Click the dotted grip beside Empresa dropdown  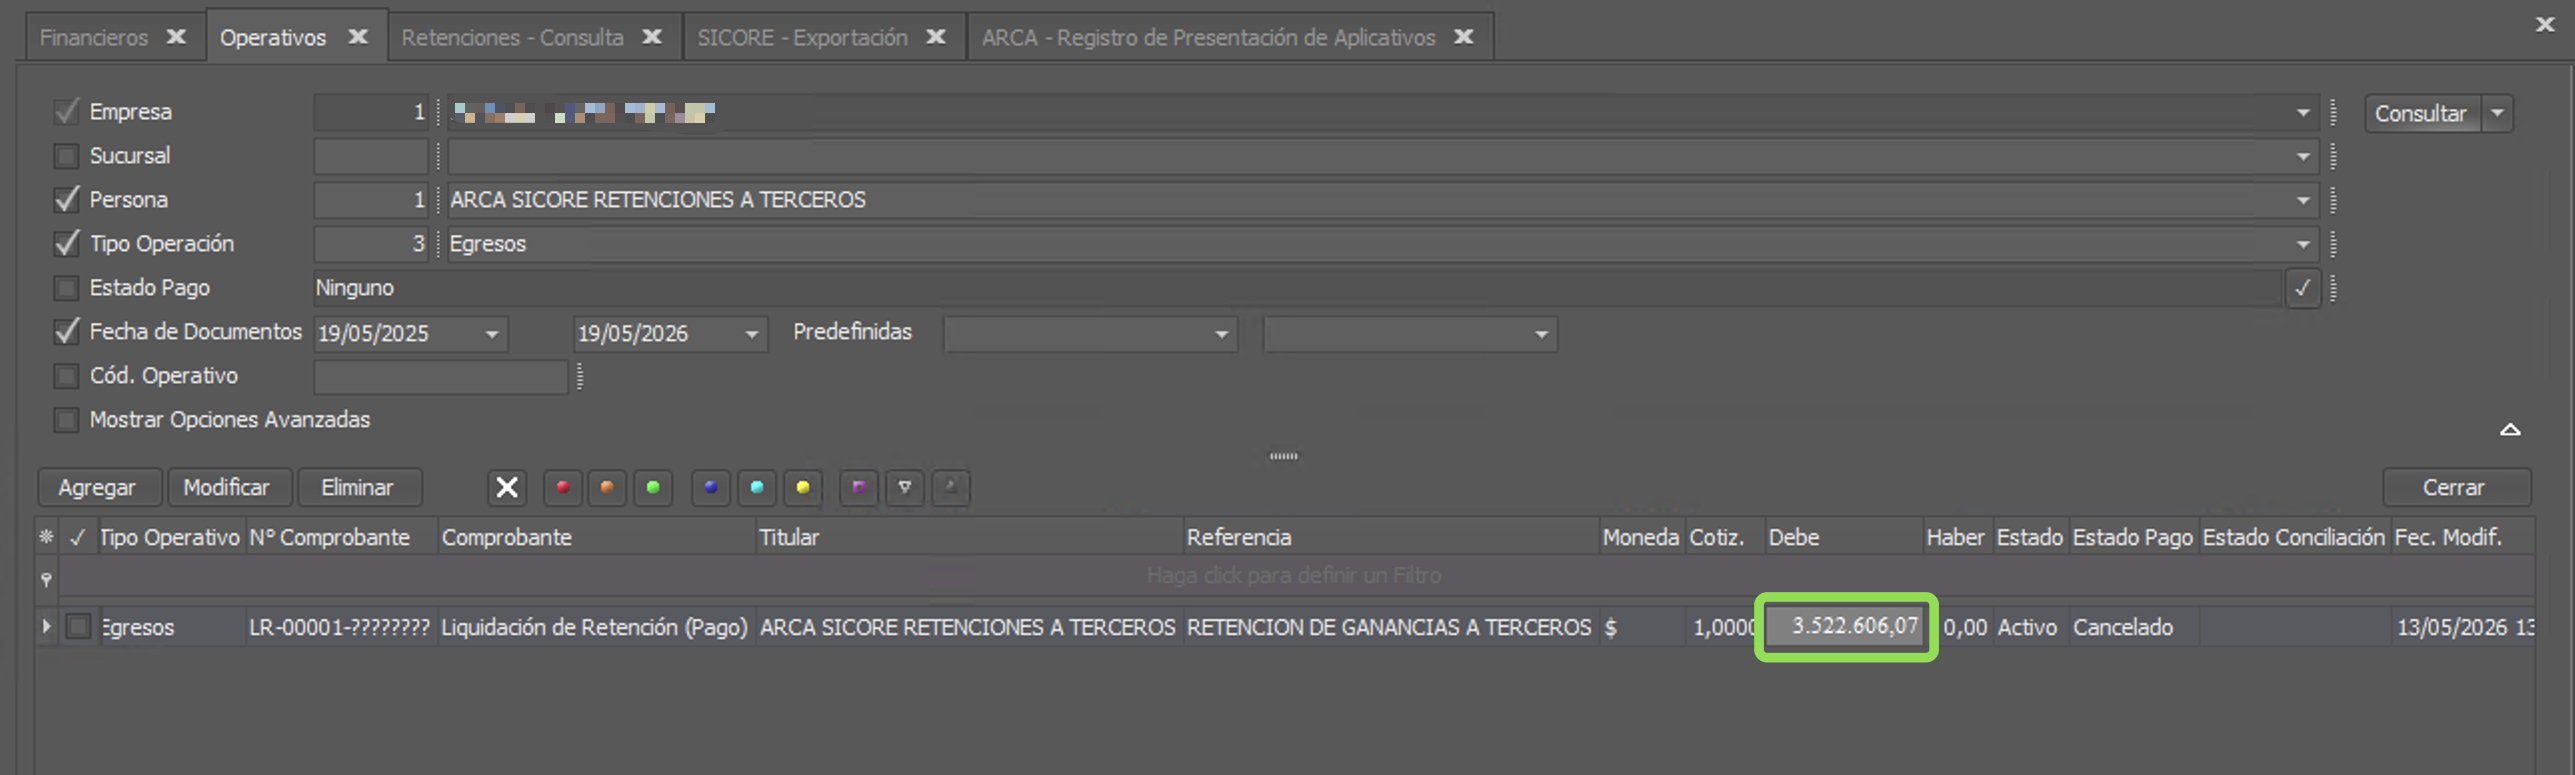pos(2333,113)
